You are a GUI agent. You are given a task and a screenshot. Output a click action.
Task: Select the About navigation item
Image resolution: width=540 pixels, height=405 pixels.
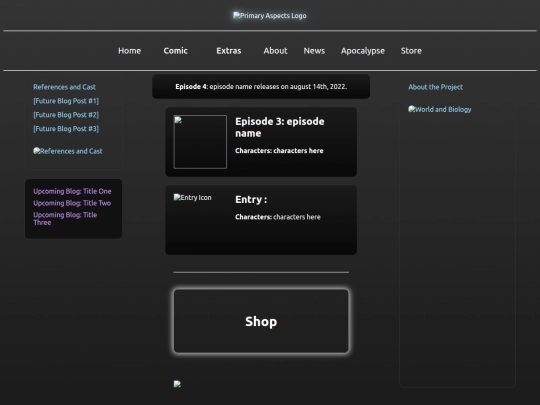click(276, 51)
